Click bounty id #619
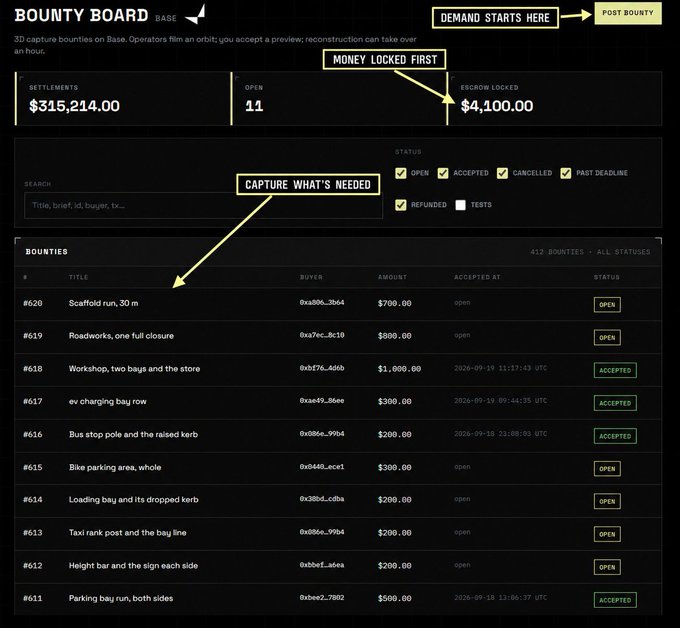The height and width of the screenshot is (628, 680). [33, 336]
